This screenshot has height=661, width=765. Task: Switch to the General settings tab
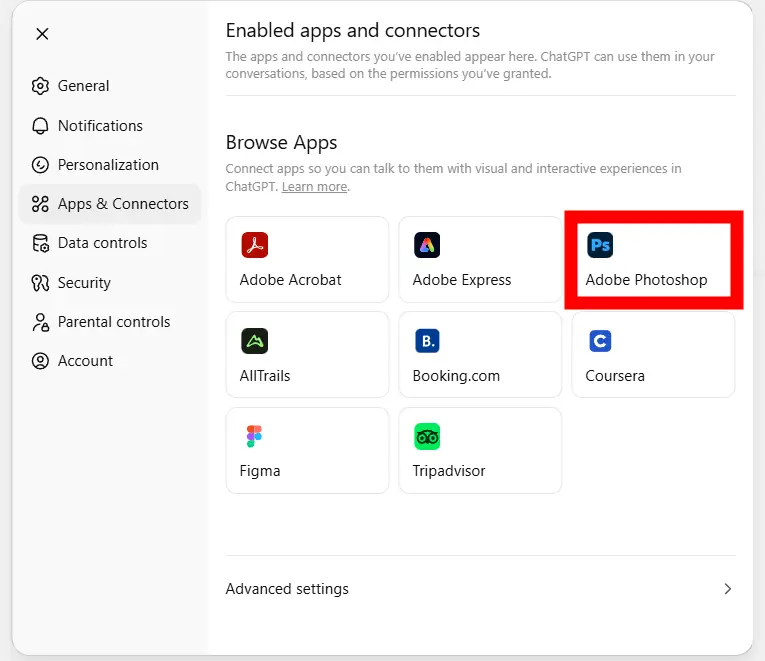click(x=83, y=86)
